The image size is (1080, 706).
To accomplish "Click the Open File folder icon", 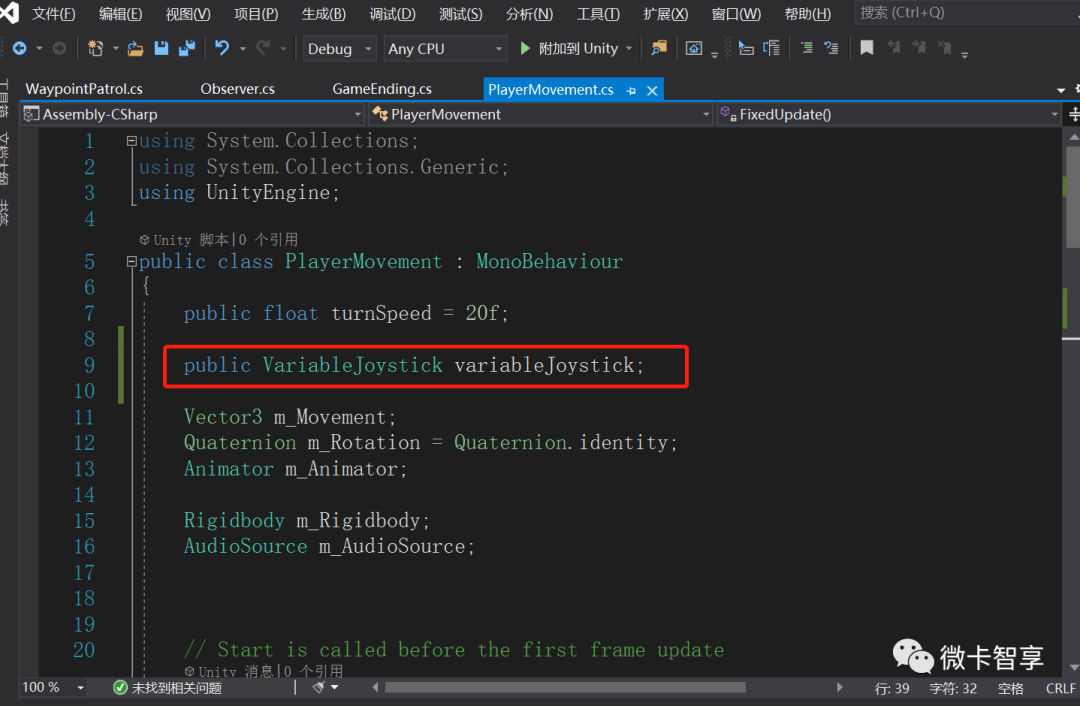I will [135, 48].
